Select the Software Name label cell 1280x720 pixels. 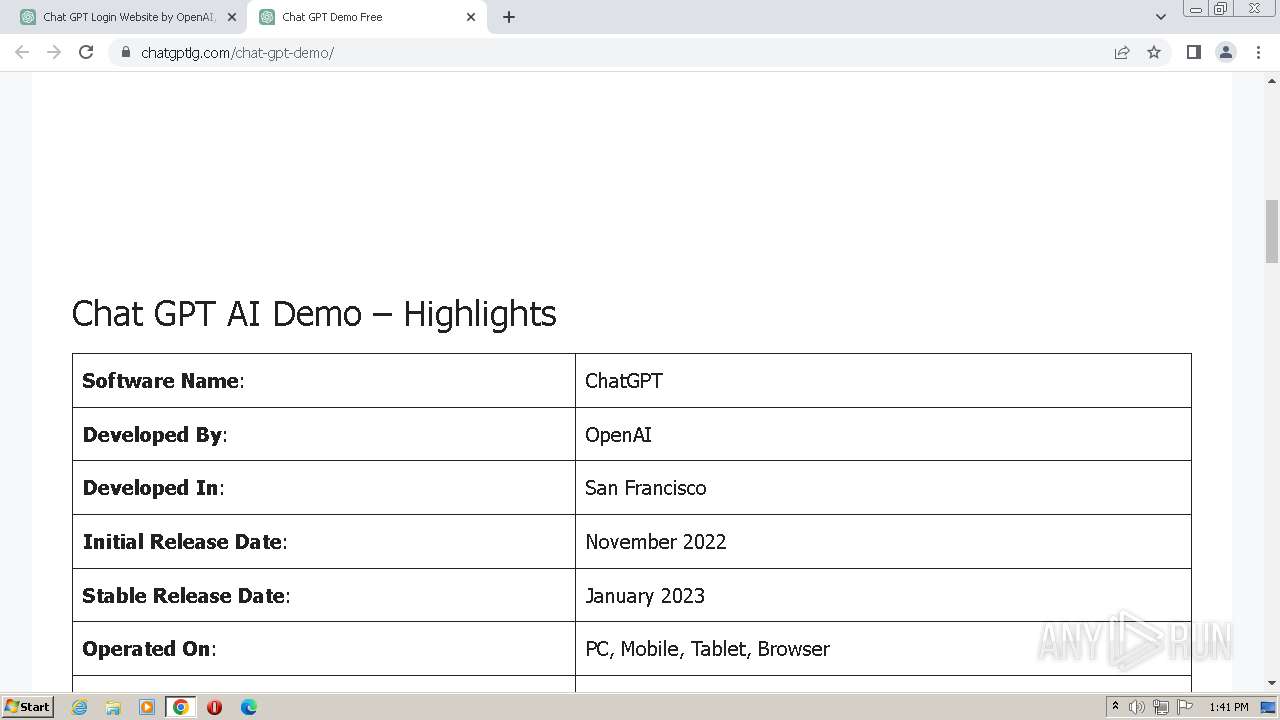pyautogui.click(x=324, y=381)
